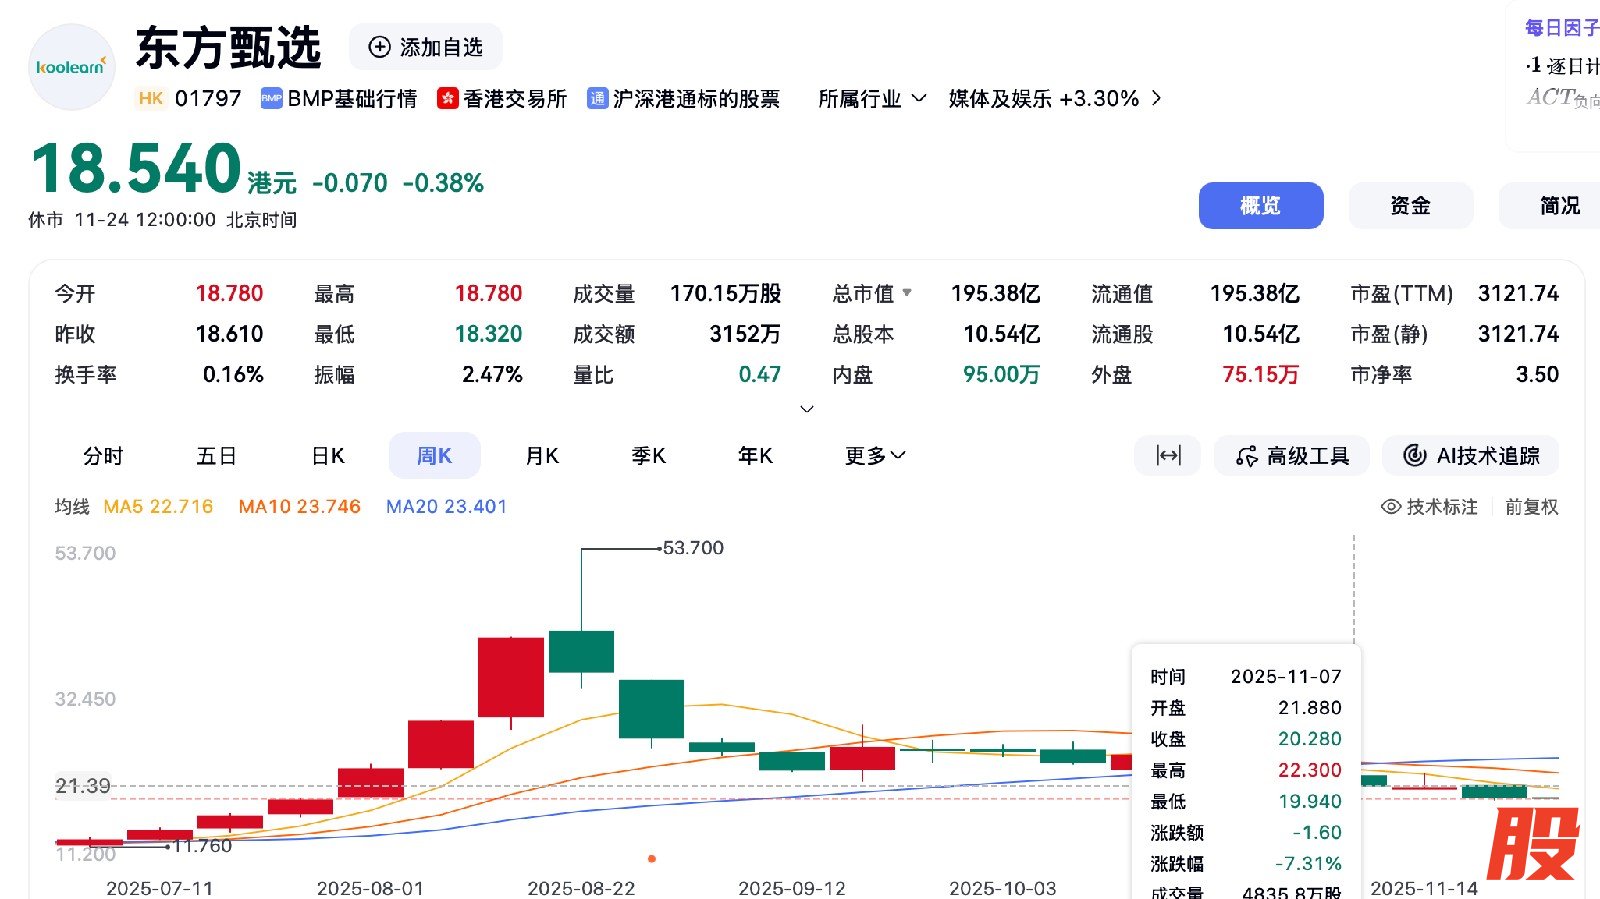Image resolution: width=1600 pixels, height=899 pixels.
Task: Click the plus icon in 添加自选
Action: tap(379, 47)
